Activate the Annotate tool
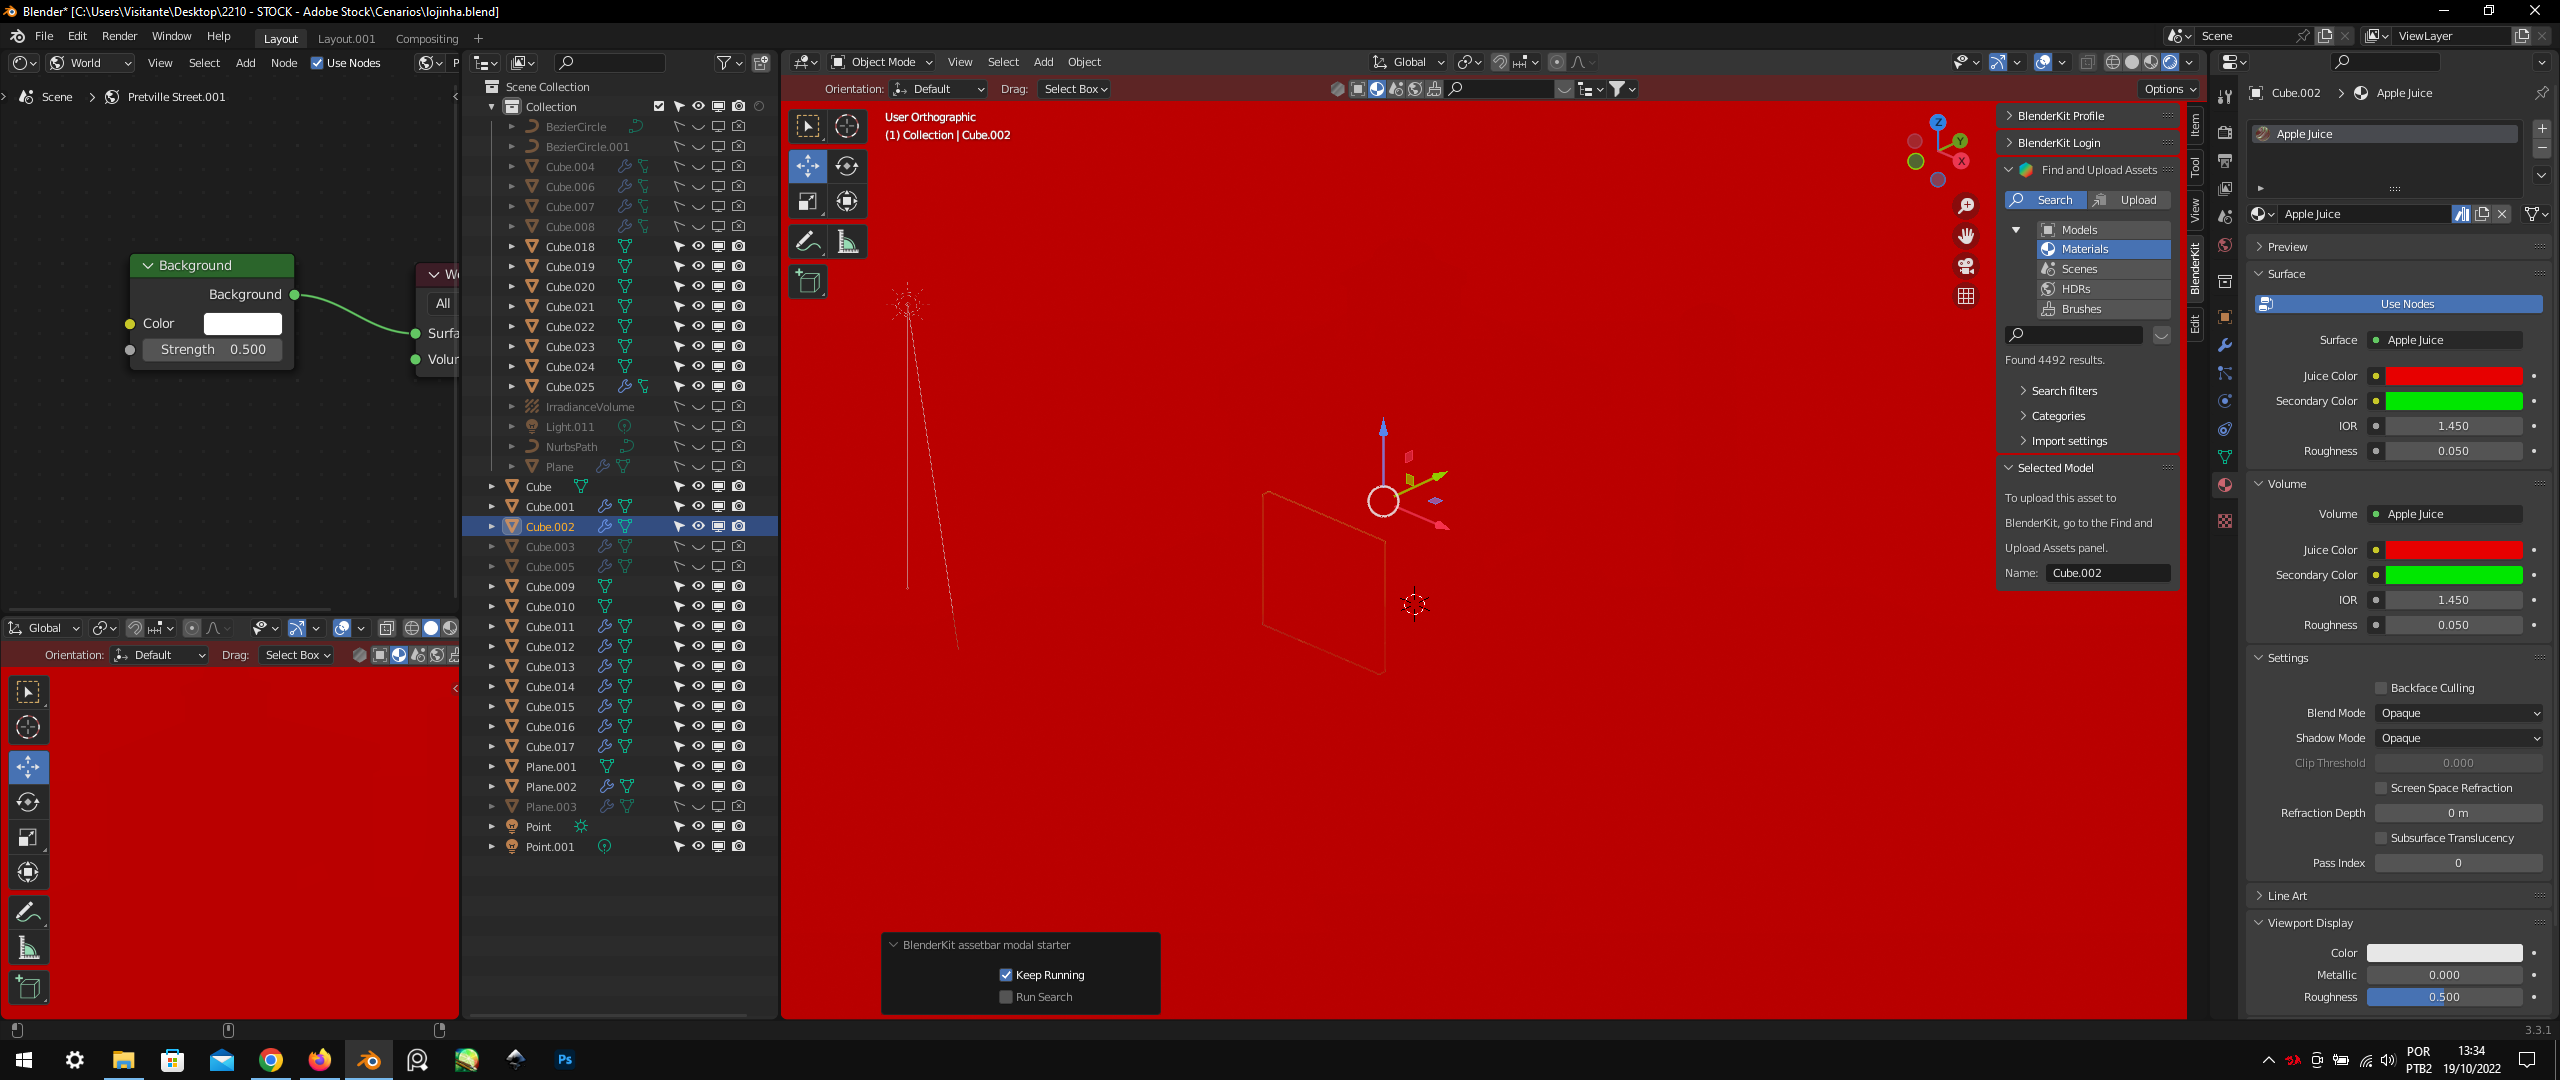The width and height of the screenshot is (2560, 1080). [807, 241]
